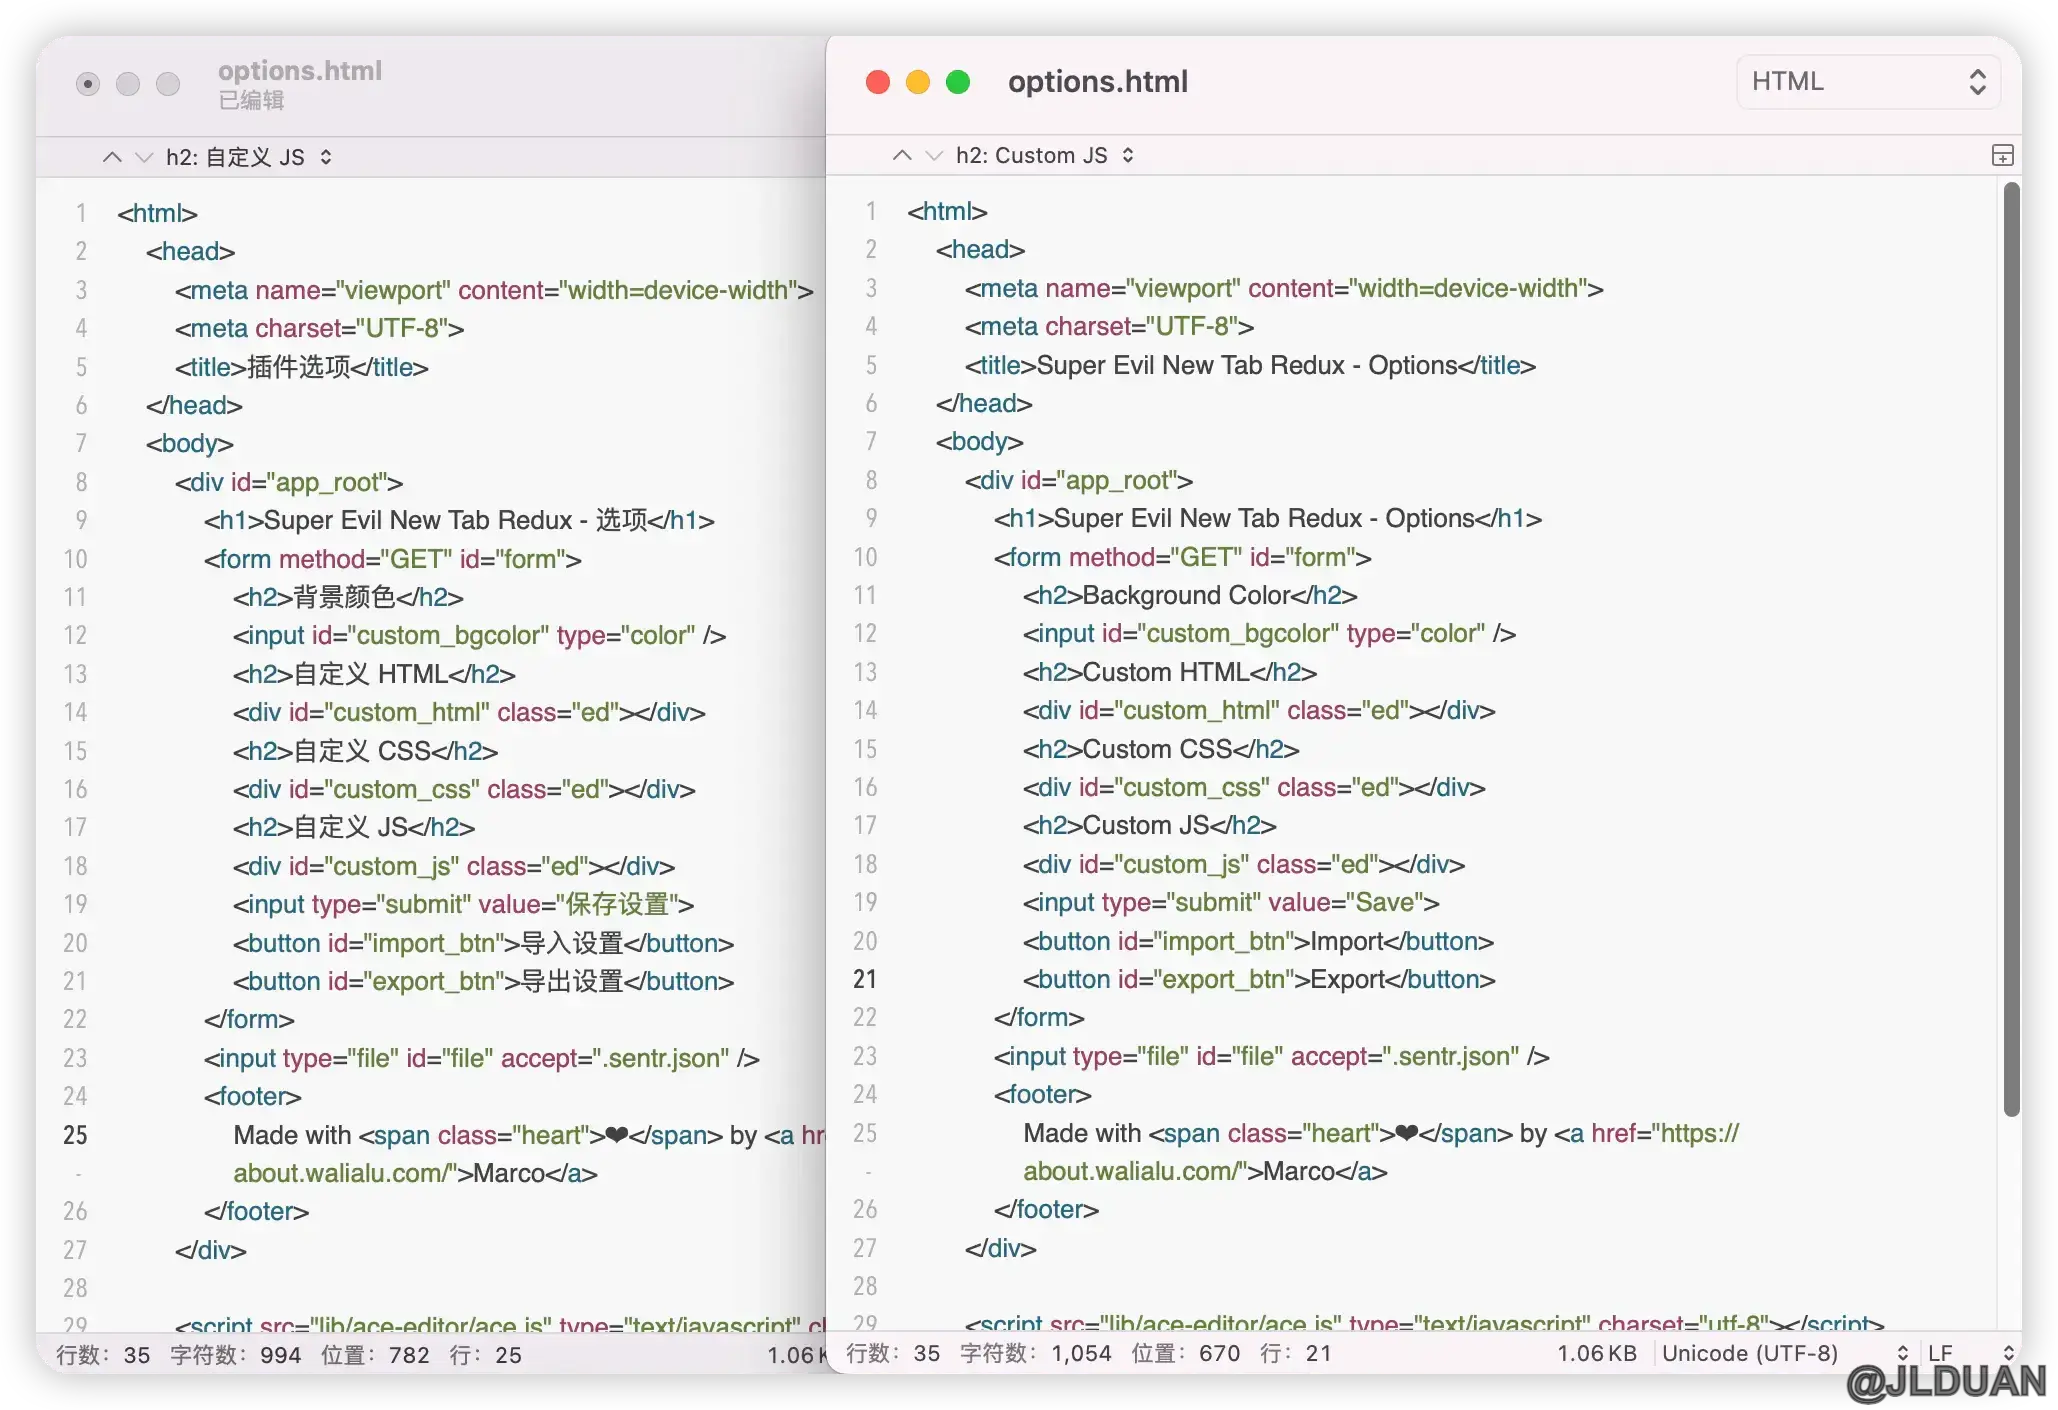Click '字符数: 994' in back status bar
This screenshot has width=2058, height=1410.
(x=235, y=1355)
